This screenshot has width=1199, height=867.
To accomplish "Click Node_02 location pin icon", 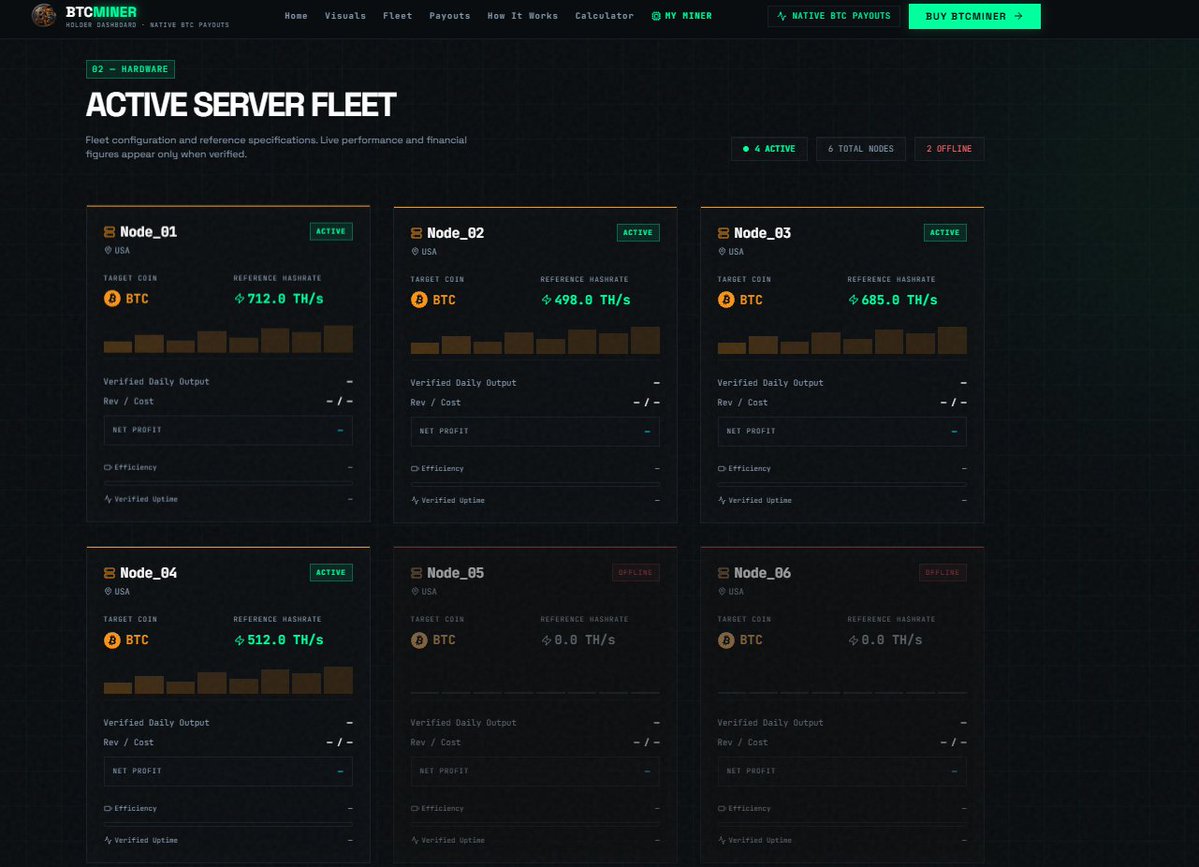I will 415,252.
